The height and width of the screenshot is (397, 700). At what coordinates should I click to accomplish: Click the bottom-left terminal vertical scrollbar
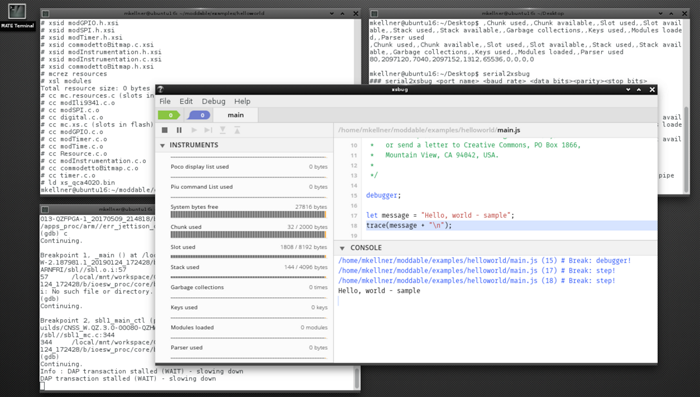357,378
